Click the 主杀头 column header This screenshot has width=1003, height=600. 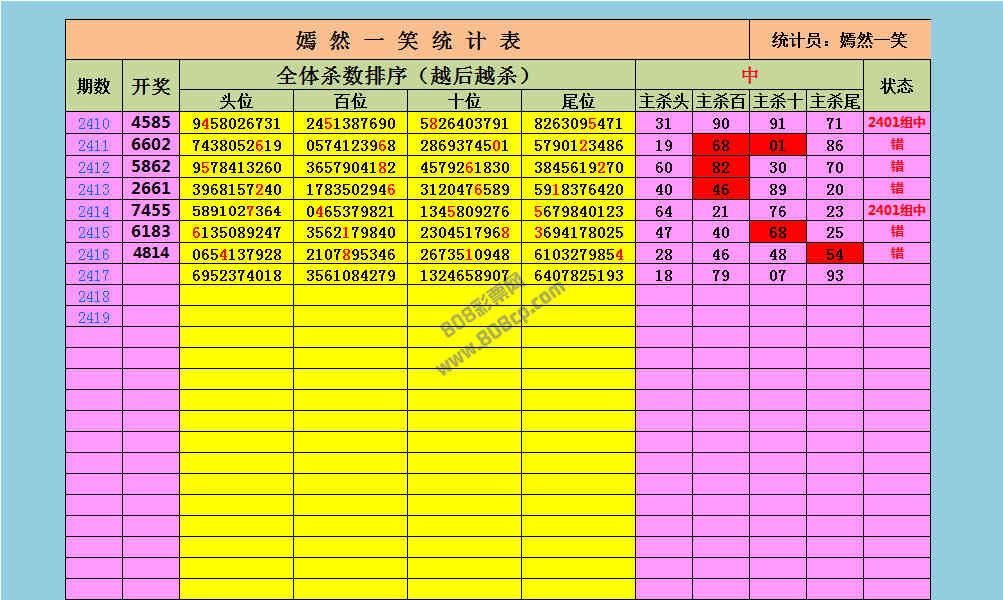664,101
